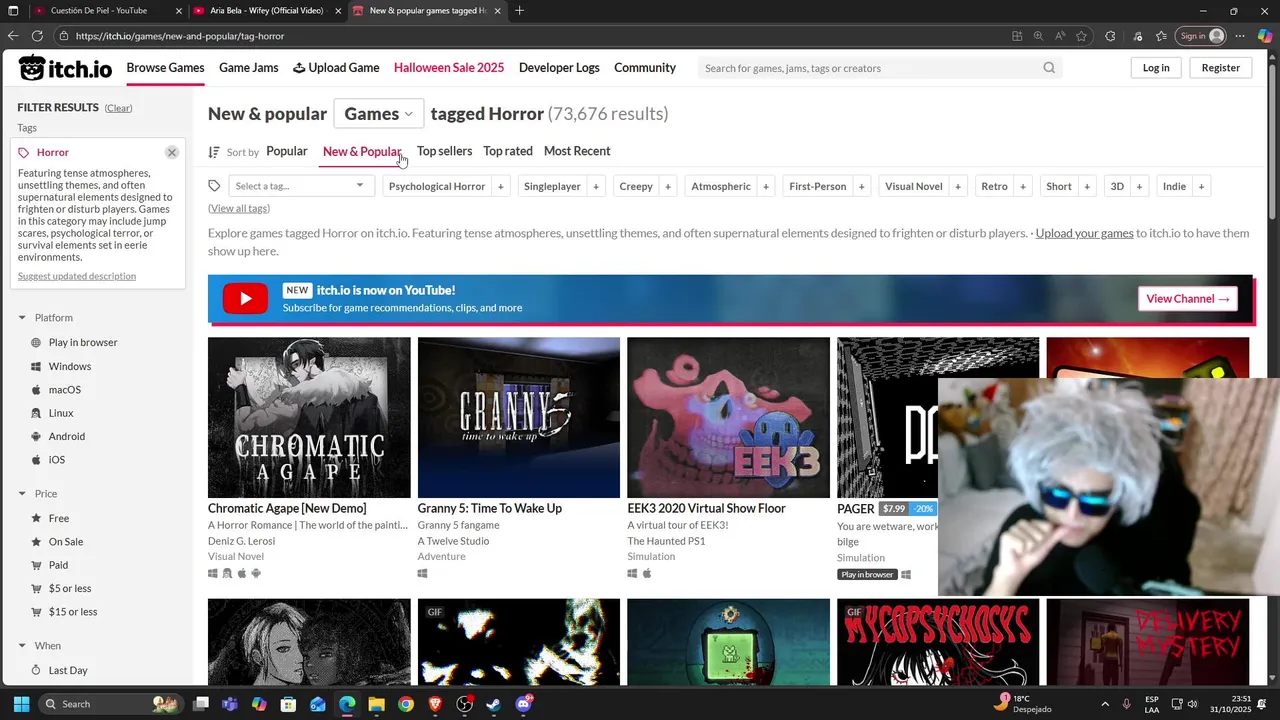The image size is (1280, 720).
Task: Open the Games category dropdown
Action: point(378,114)
